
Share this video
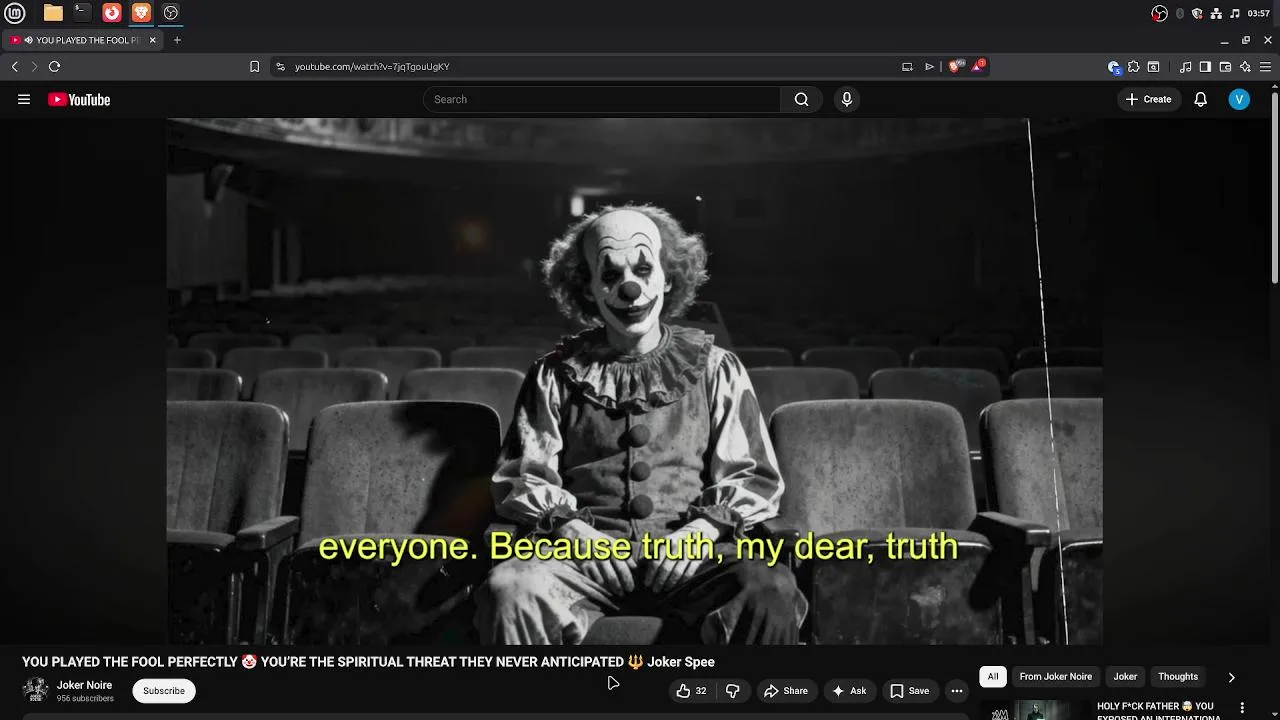pyautogui.click(x=786, y=691)
